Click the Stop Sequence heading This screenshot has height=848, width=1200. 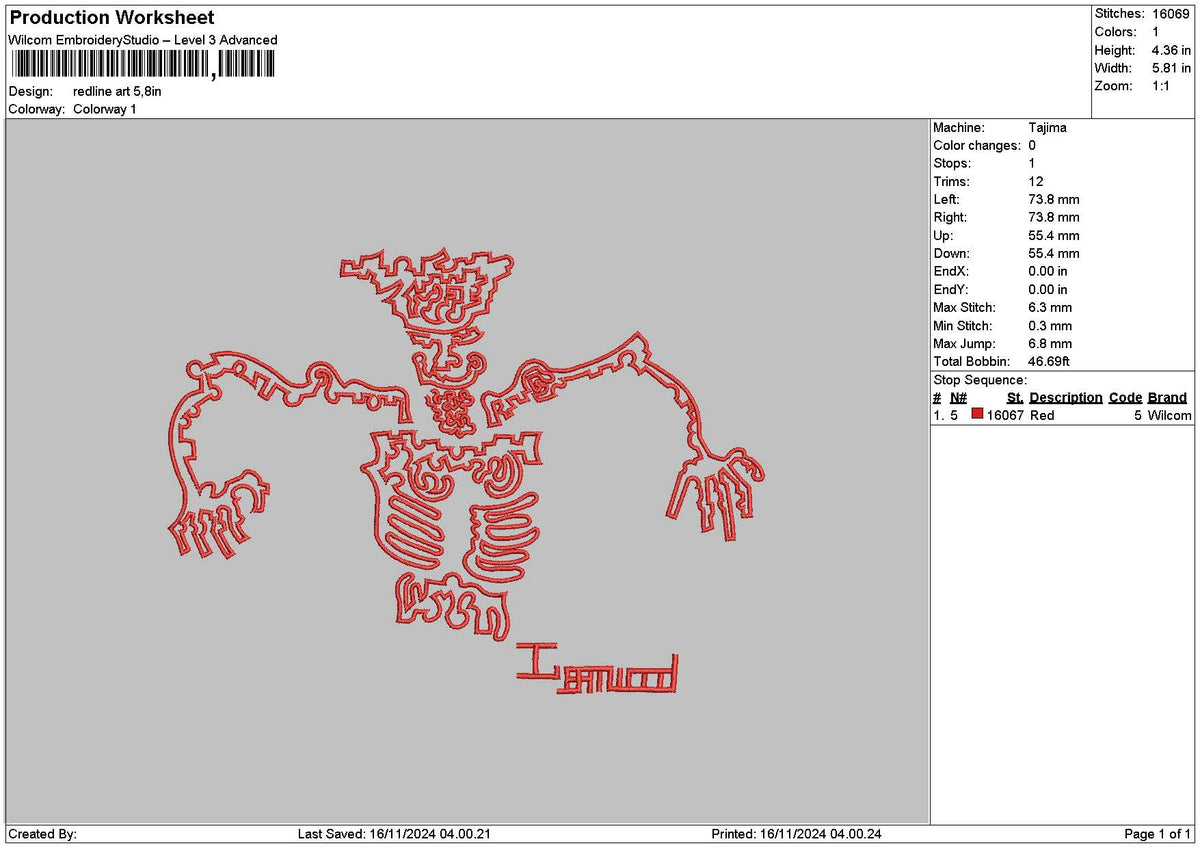[x=980, y=380]
